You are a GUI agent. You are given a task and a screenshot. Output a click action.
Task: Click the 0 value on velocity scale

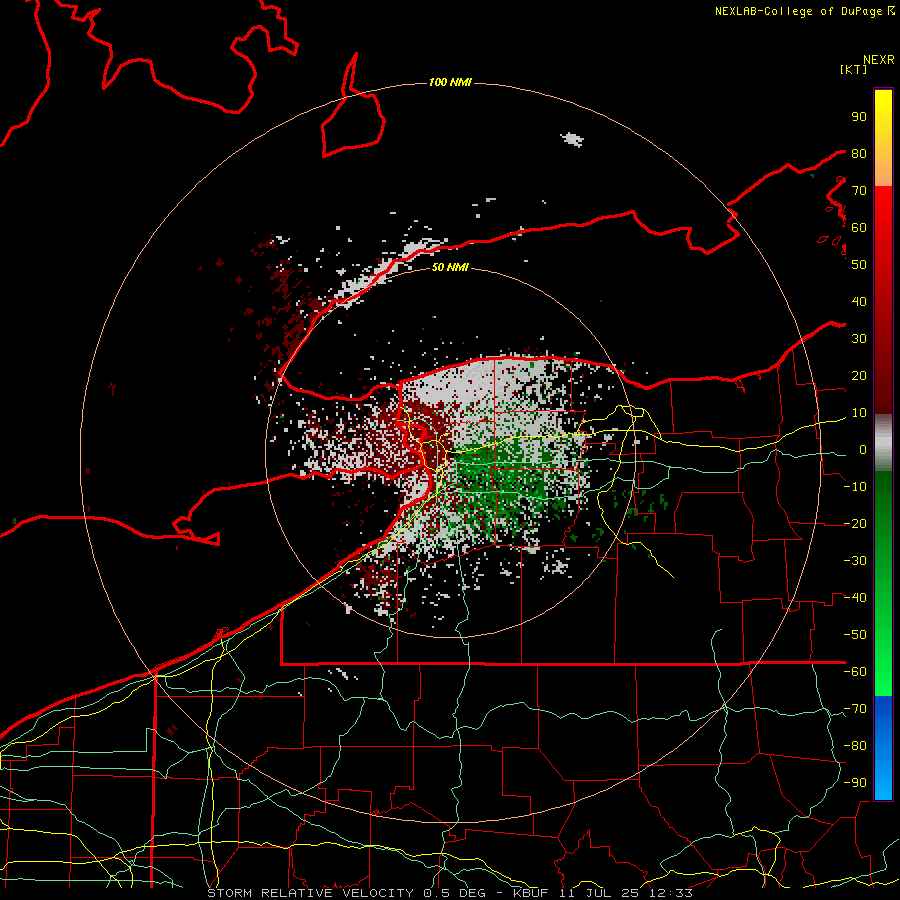pyautogui.click(x=863, y=449)
